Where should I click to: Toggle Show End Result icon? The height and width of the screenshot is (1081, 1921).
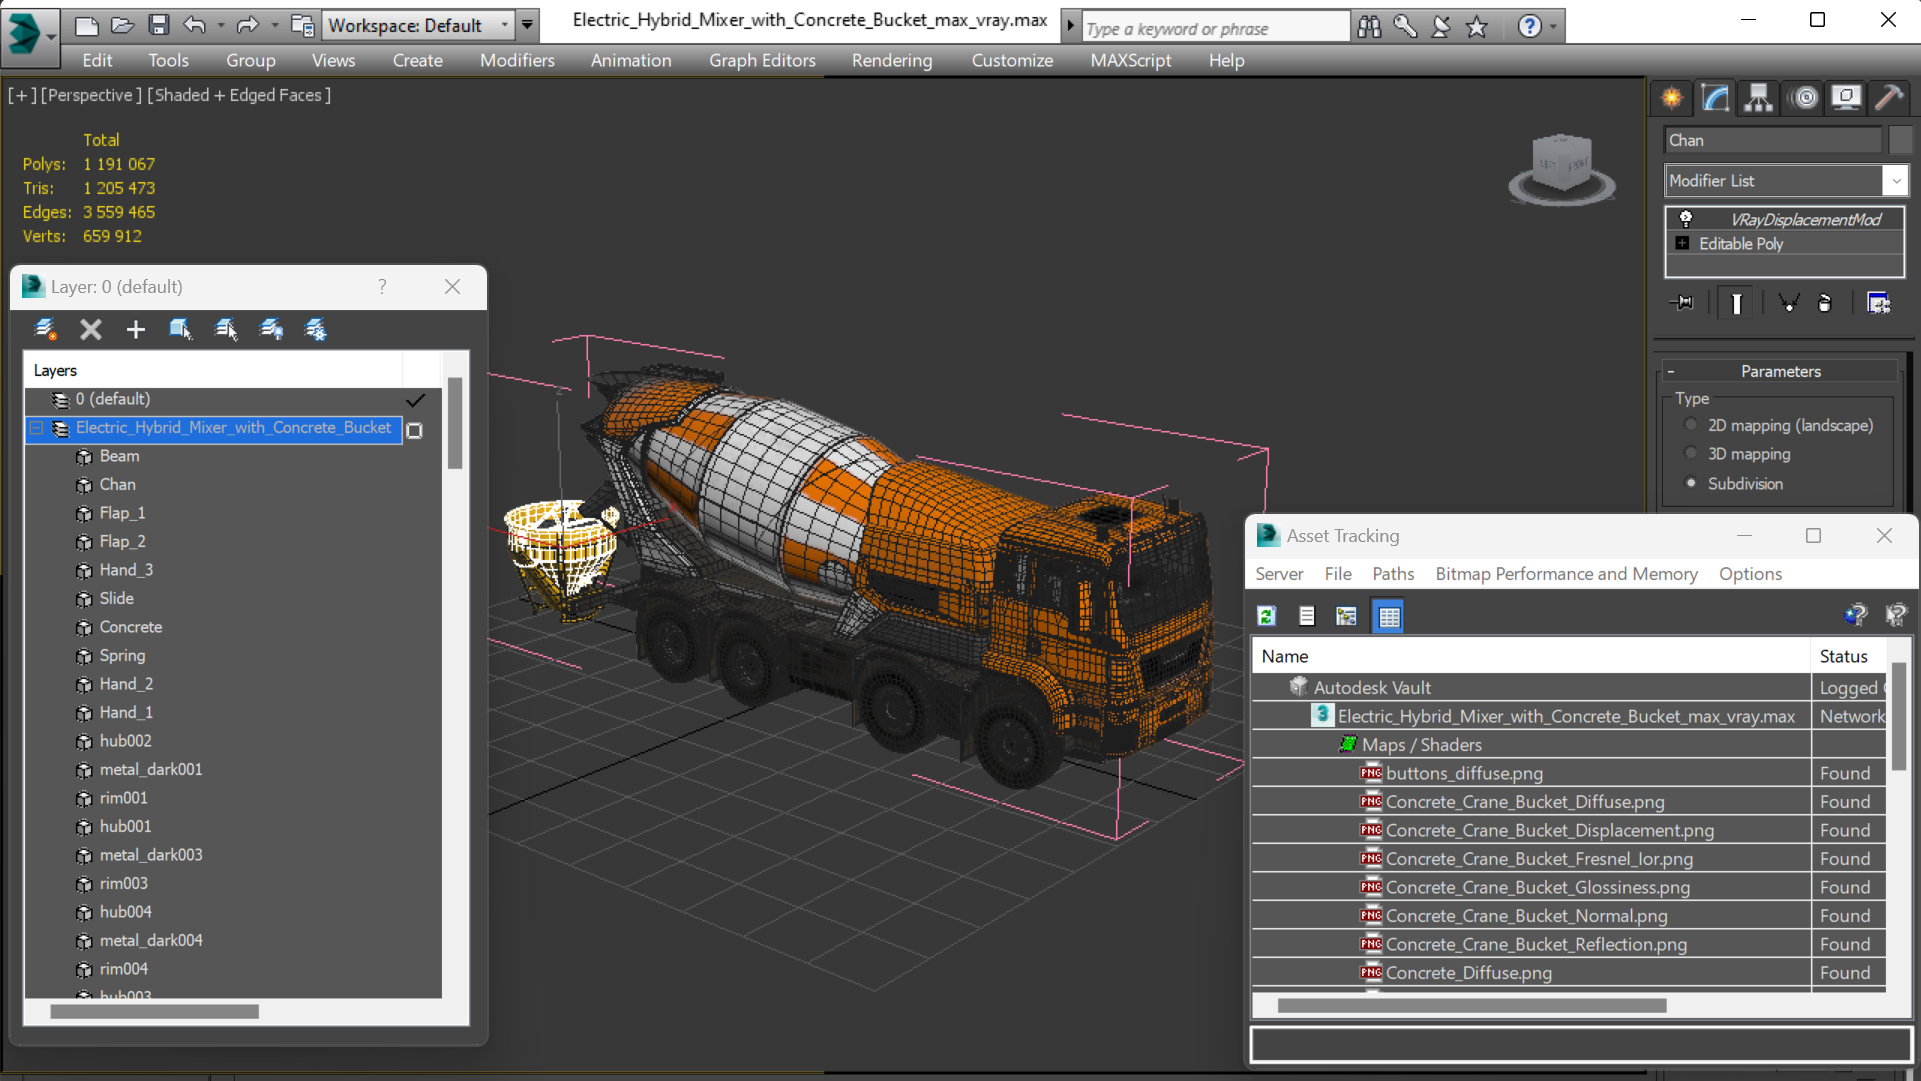click(1737, 303)
